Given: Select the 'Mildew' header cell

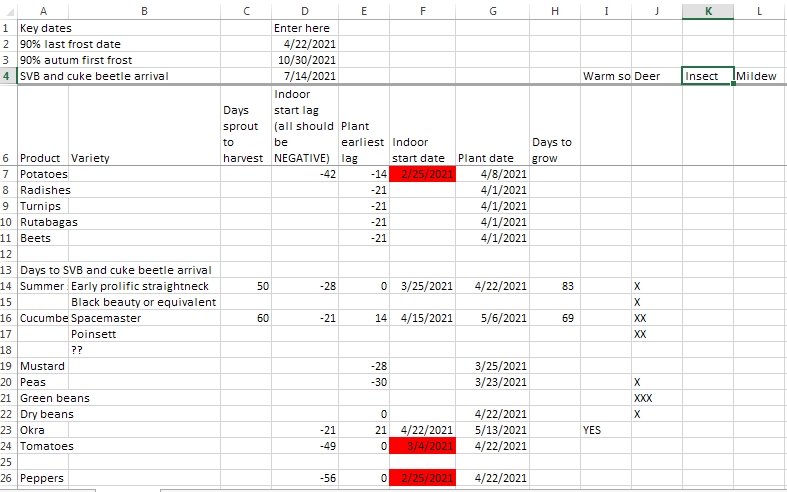Looking at the screenshot, I should pyautogui.click(x=760, y=76).
